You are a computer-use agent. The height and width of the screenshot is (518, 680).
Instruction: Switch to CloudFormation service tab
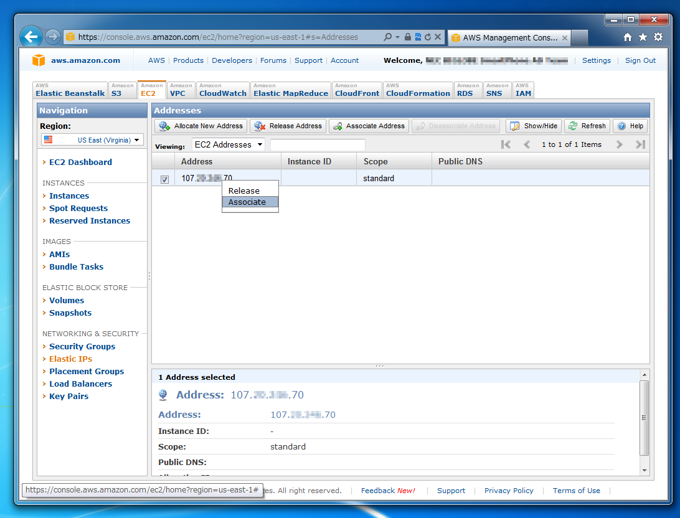coord(418,90)
